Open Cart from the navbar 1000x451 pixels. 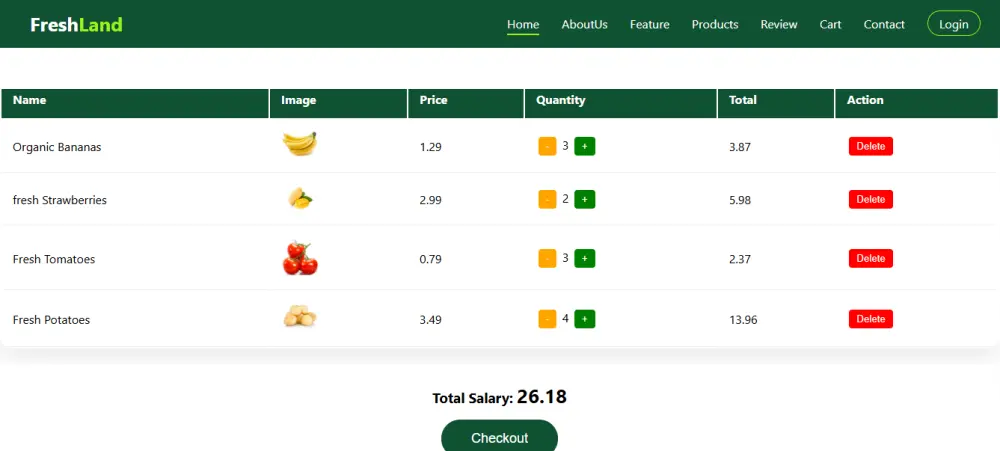point(830,24)
